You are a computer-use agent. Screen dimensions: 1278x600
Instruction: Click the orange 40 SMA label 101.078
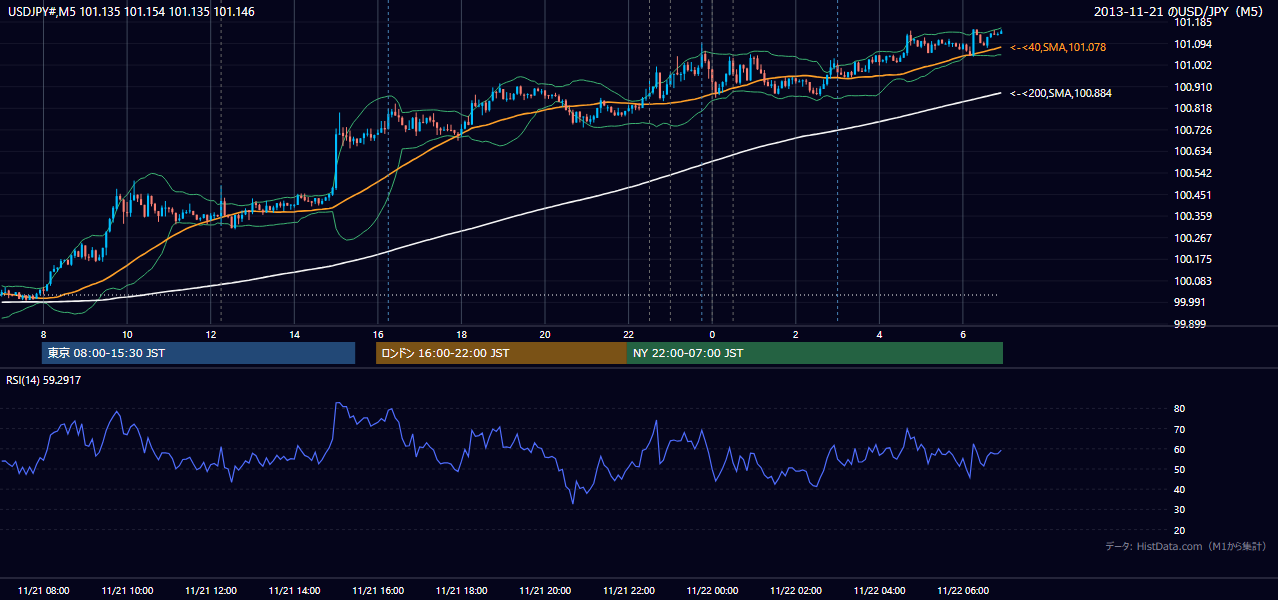point(1058,47)
